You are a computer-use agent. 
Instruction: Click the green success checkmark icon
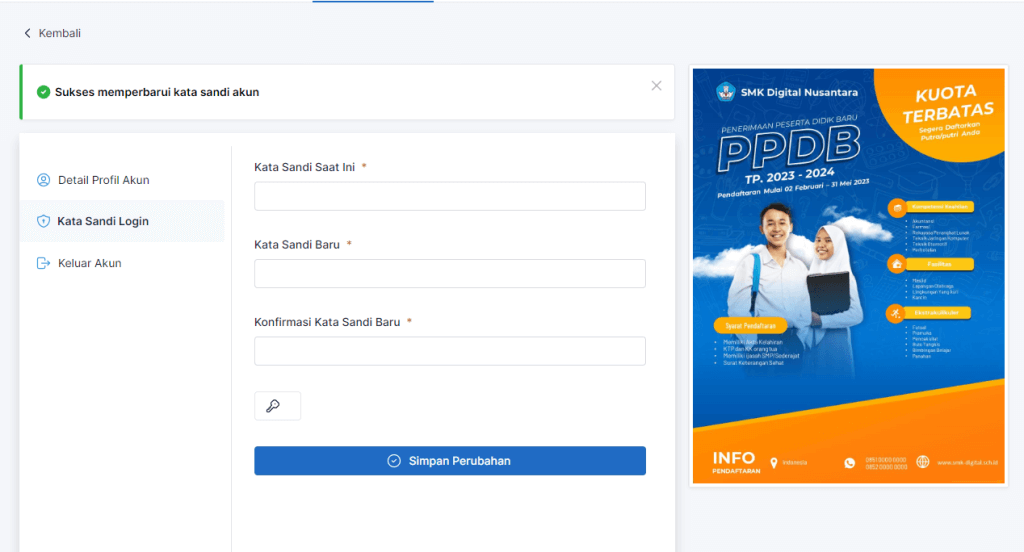pyautogui.click(x=43, y=92)
